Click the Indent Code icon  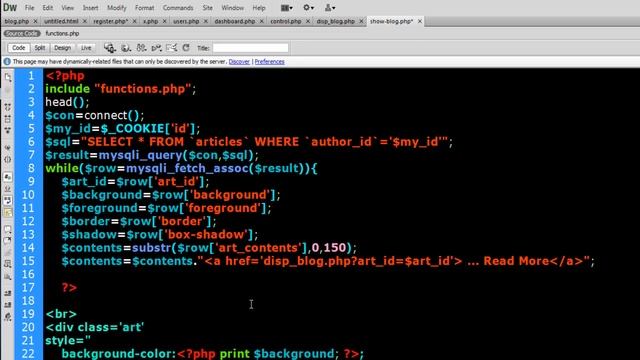click(8, 293)
